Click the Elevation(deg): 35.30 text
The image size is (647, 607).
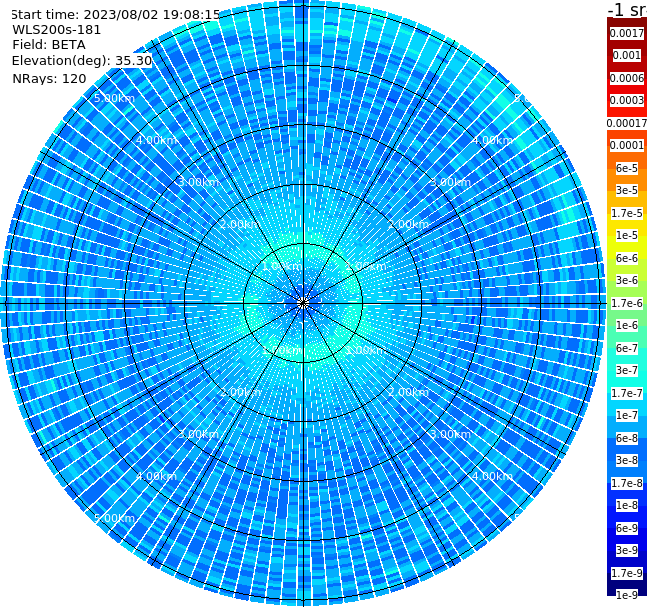[82, 61]
